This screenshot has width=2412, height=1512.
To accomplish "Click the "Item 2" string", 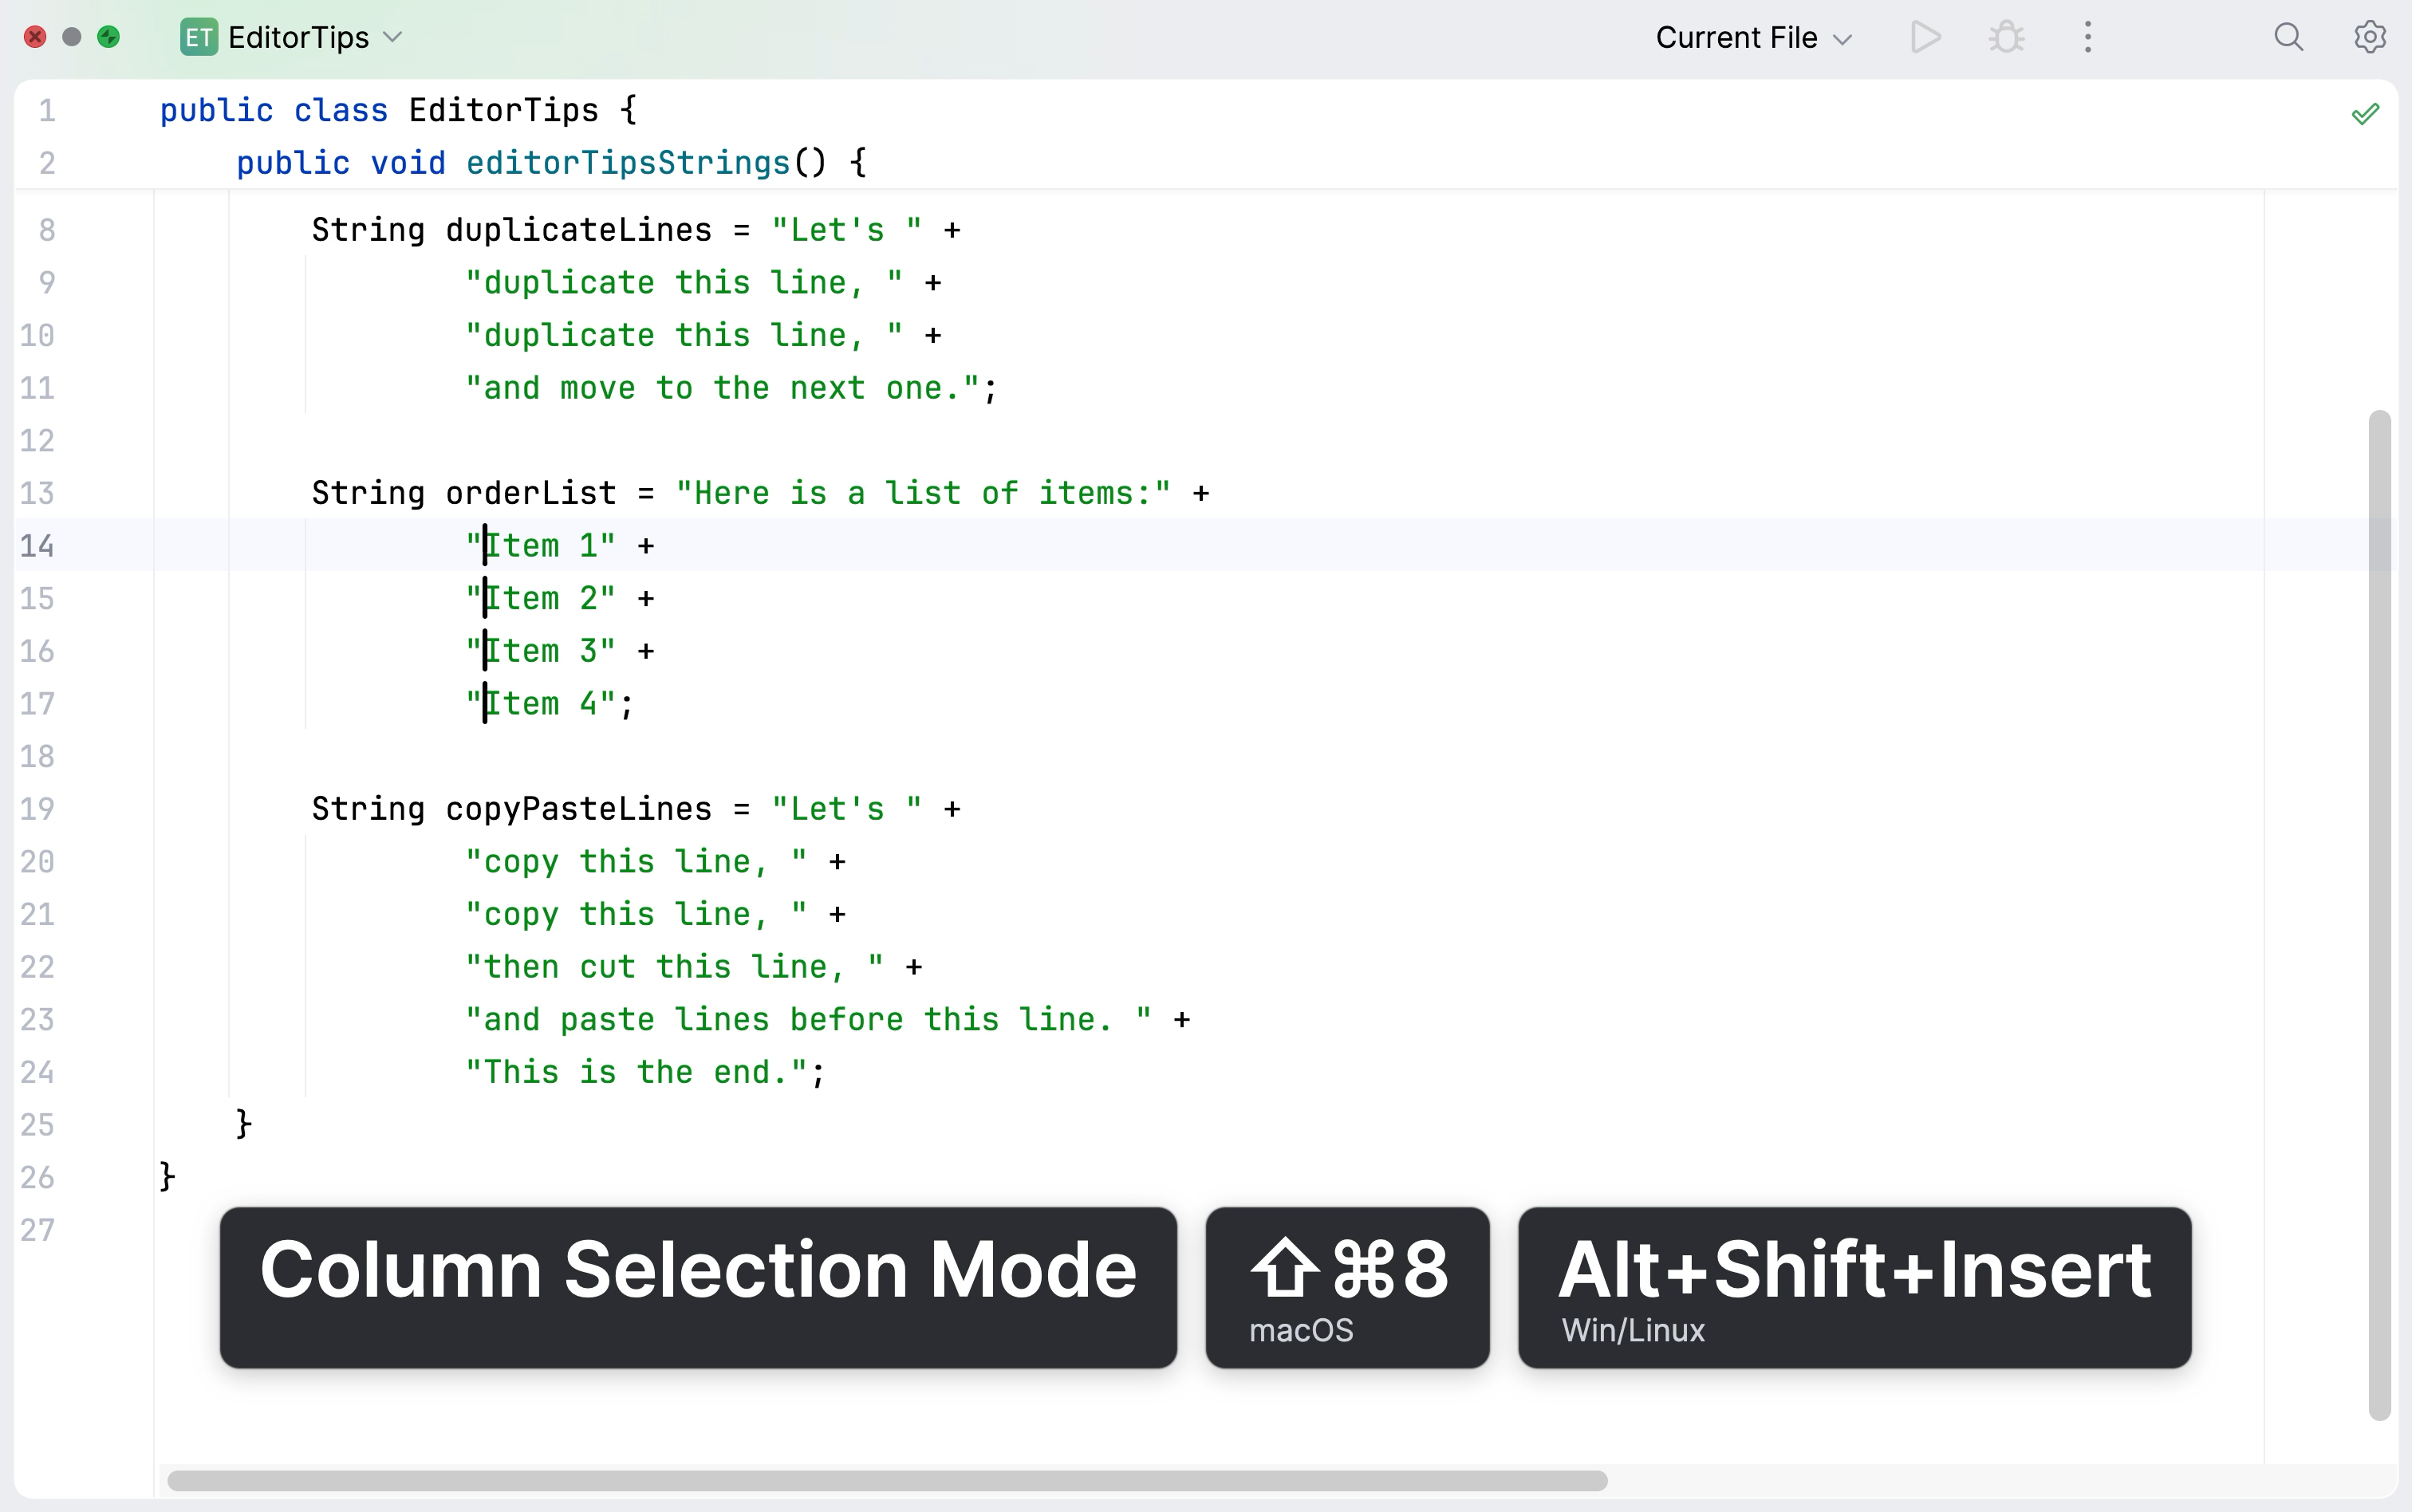I will [540, 598].
